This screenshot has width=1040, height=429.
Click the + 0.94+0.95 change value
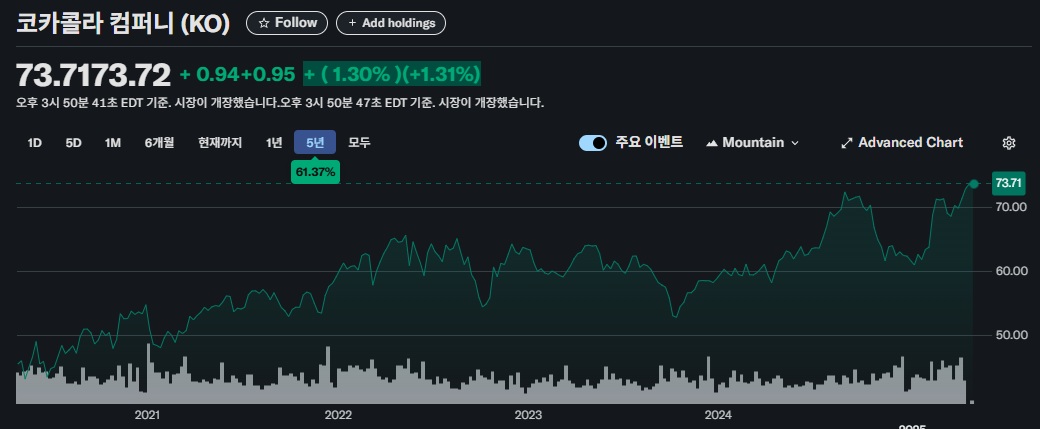click(x=237, y=75)
